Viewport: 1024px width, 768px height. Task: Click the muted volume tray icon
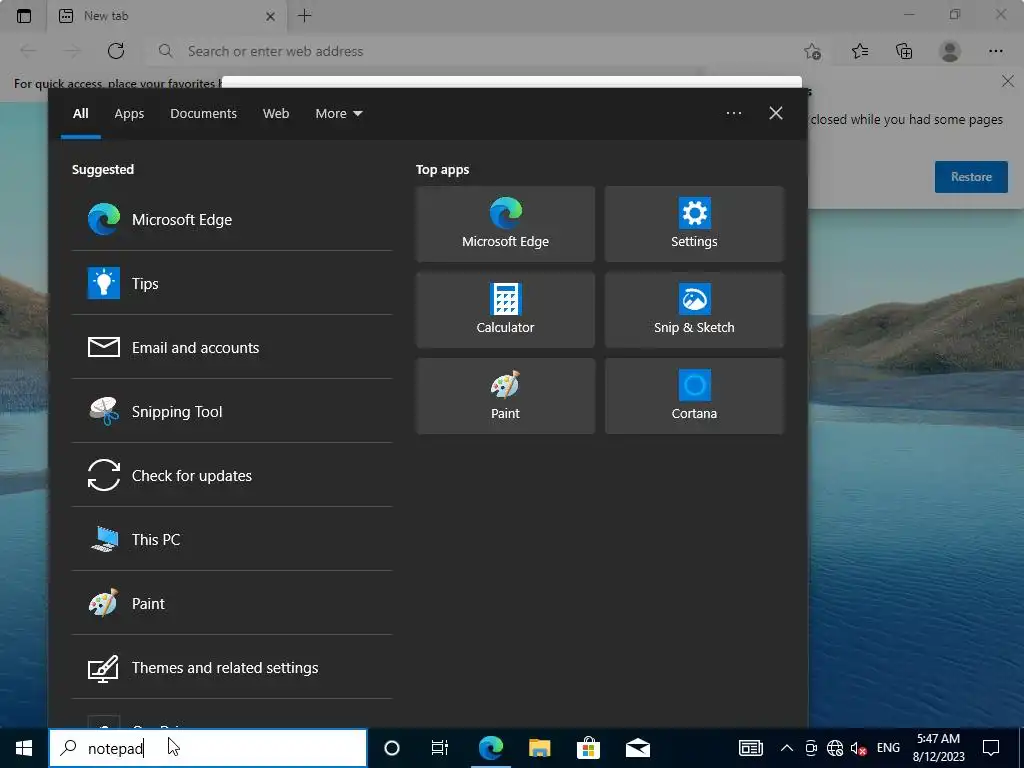[858, 748]
